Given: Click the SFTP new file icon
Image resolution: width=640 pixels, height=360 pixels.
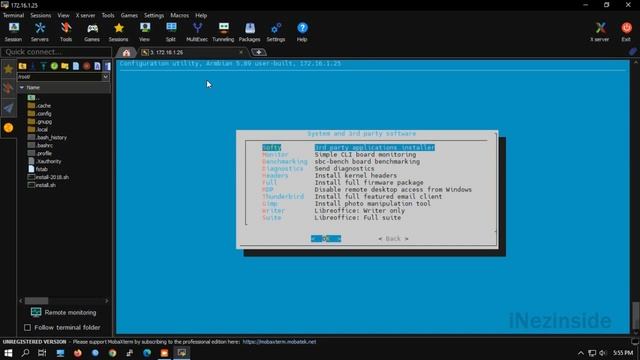Looking at the screenshot, I should 76,66.
